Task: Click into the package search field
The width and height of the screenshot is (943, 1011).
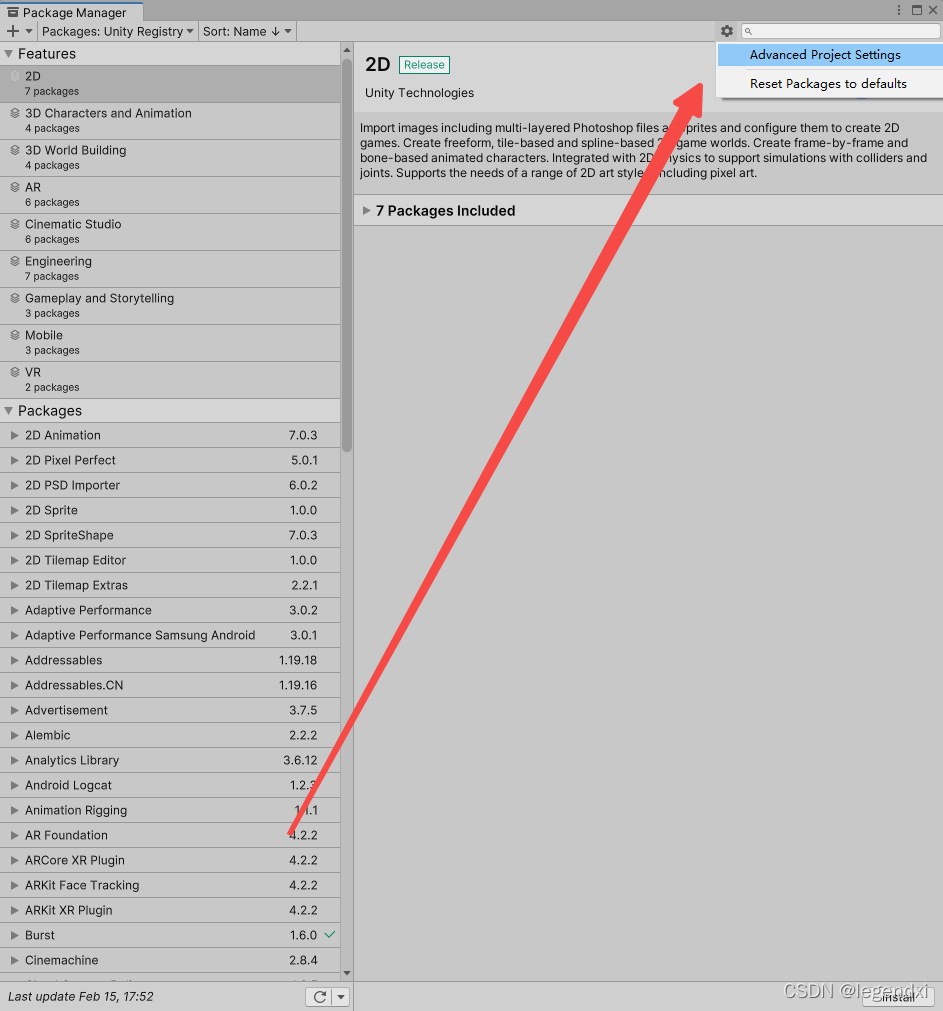Action: [x=841, y=31]
